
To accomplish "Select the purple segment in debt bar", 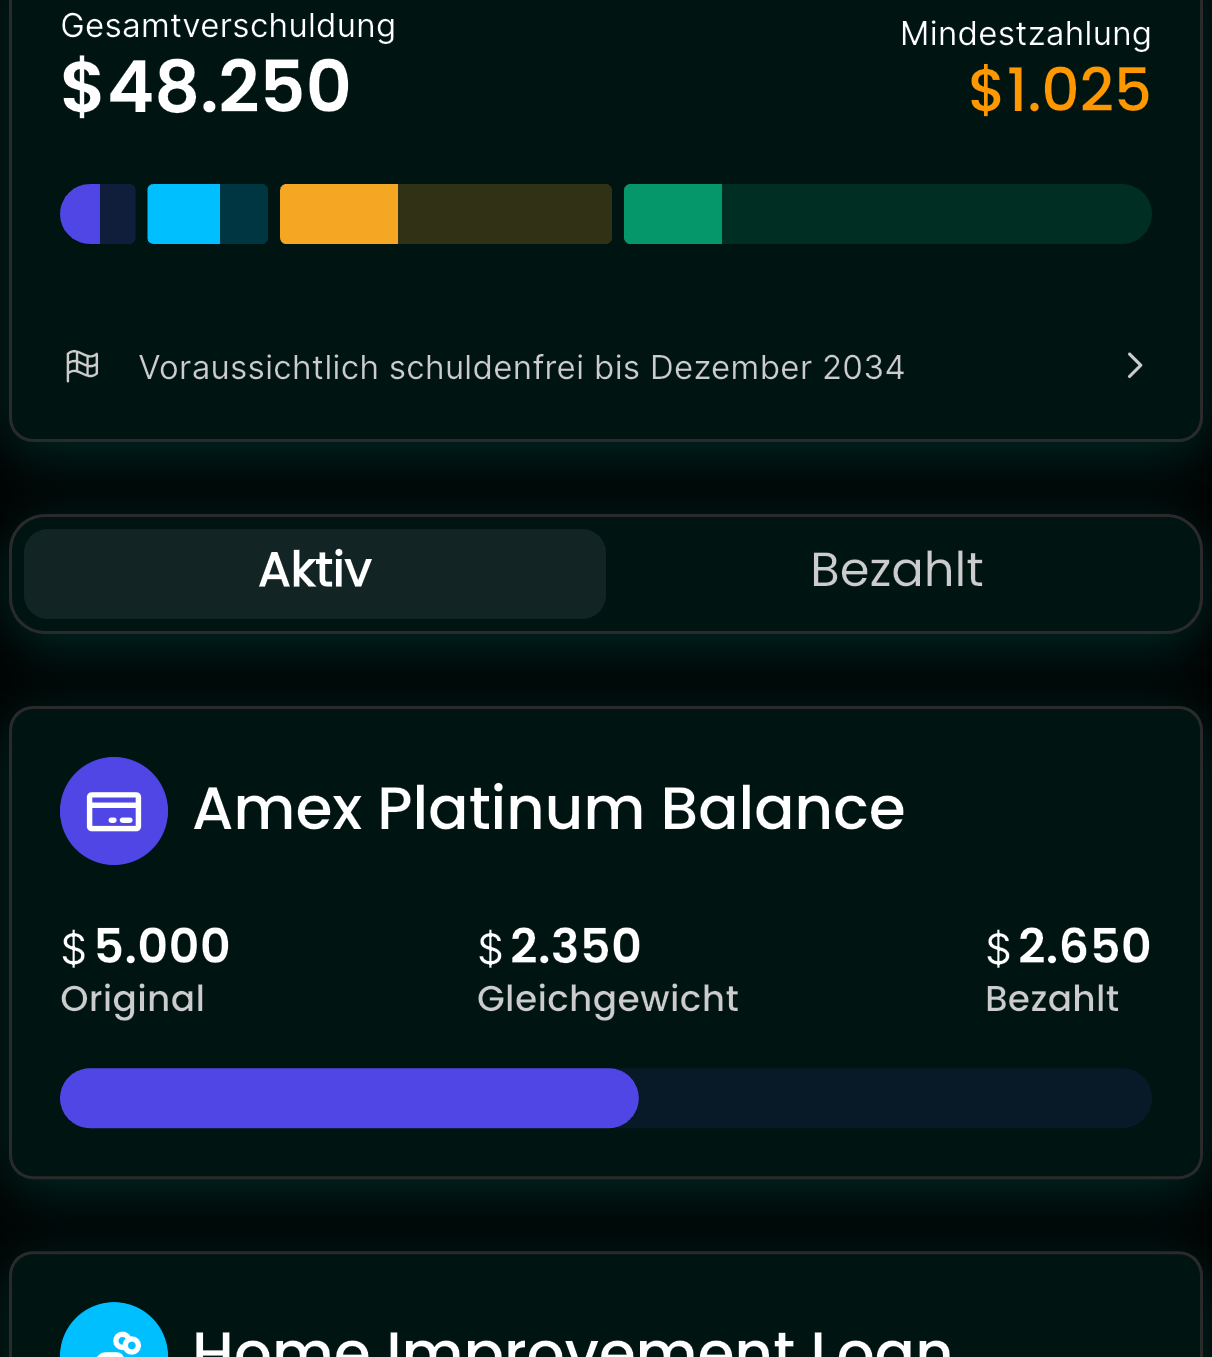I will (80, 214).
